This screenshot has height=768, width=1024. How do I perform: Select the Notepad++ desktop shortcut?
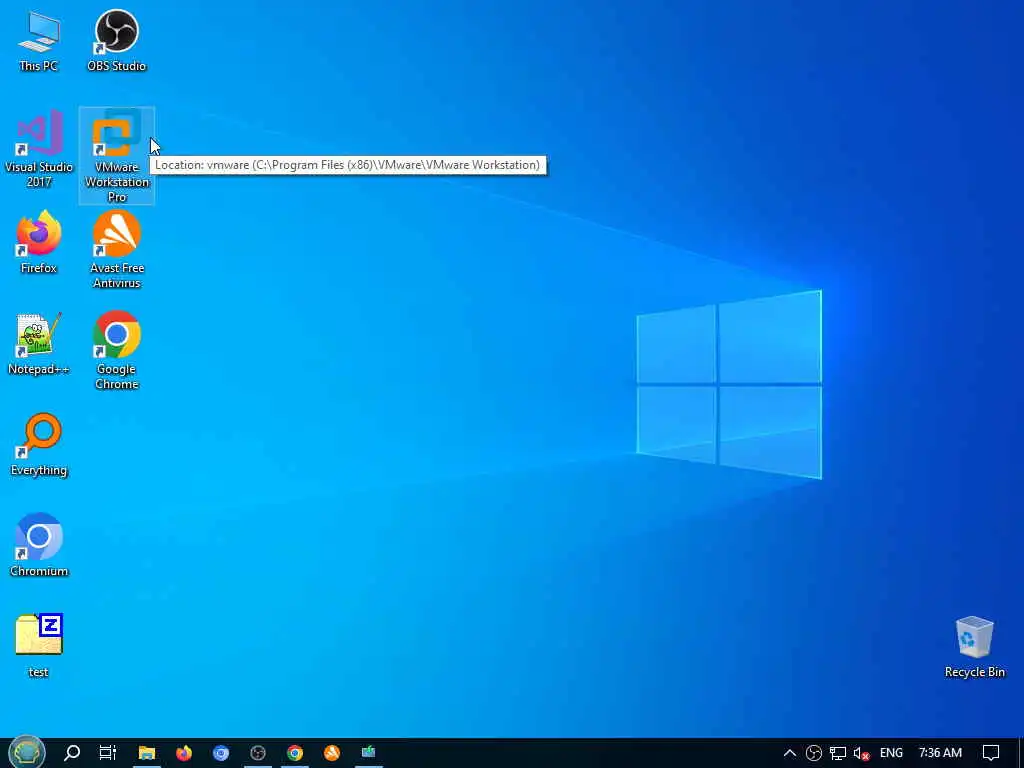(39, 344)
